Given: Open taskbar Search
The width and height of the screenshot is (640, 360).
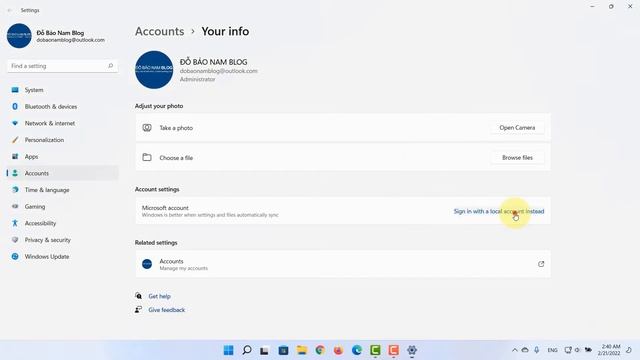Looking at the screenshot, I should click(247, 350).
